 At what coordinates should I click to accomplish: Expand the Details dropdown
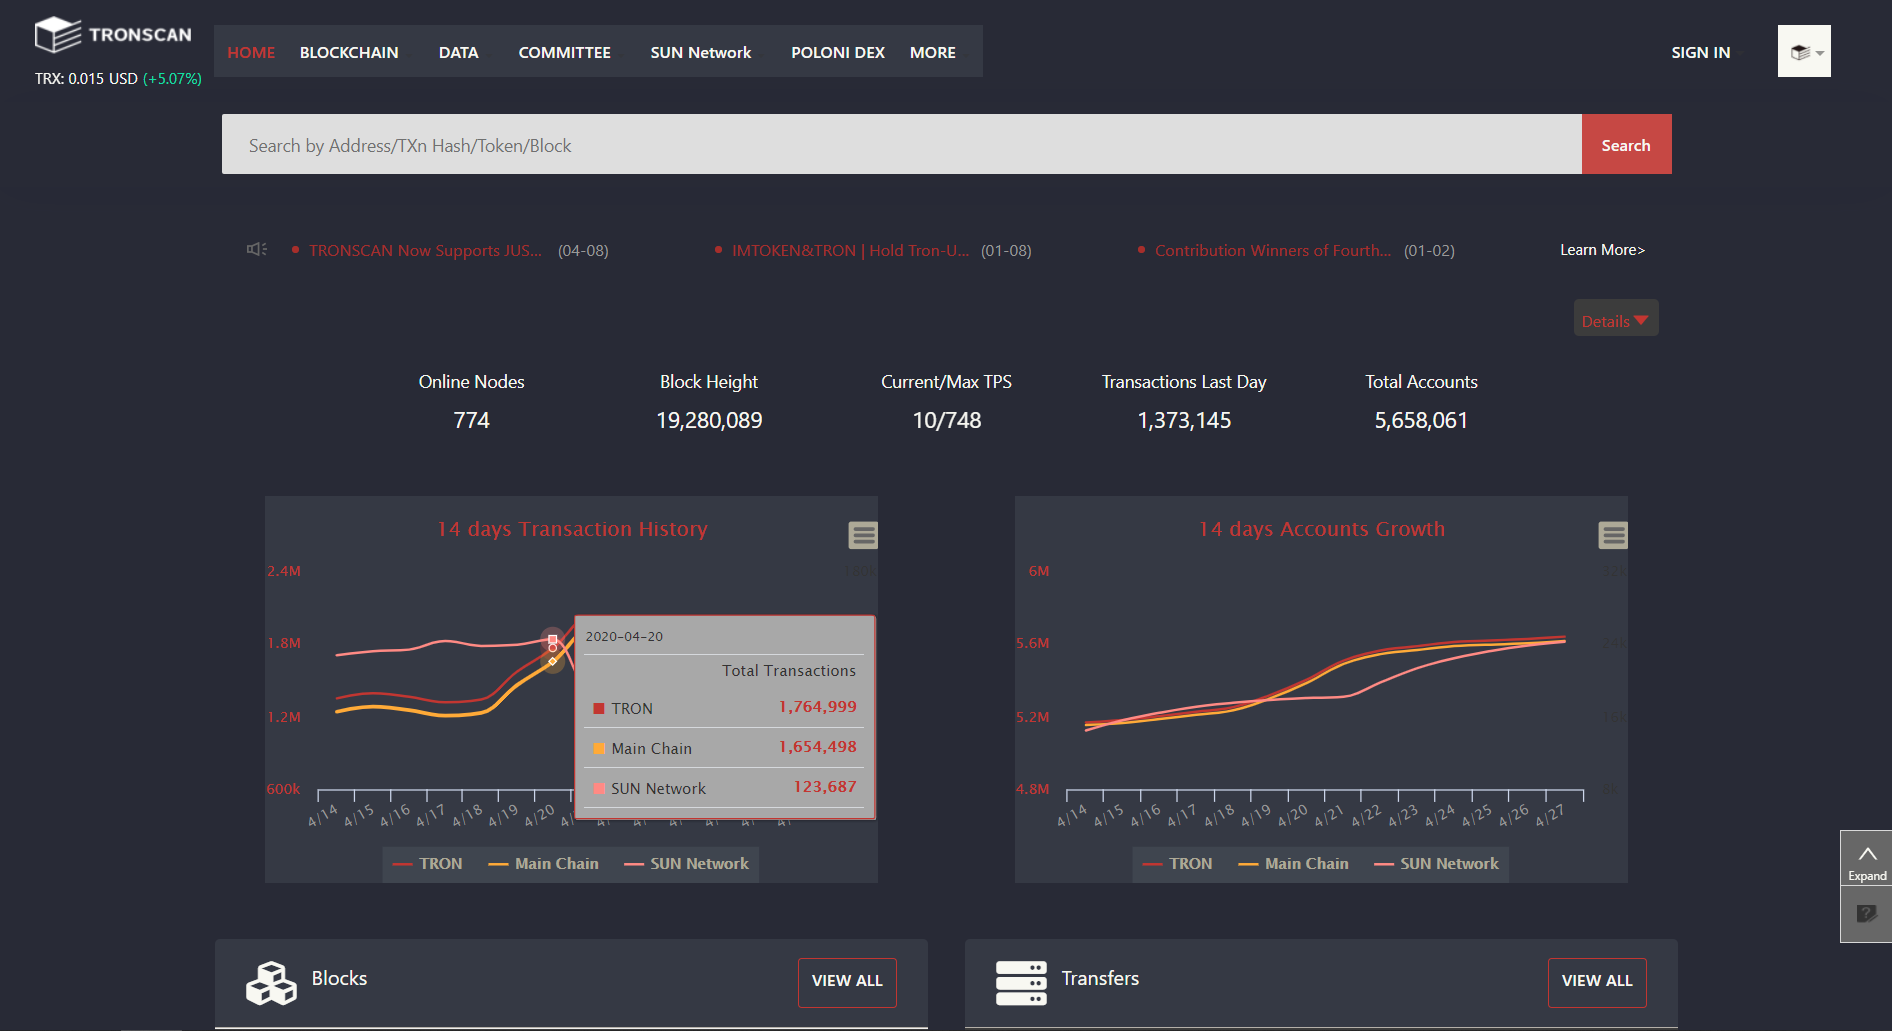(1615, 320)
